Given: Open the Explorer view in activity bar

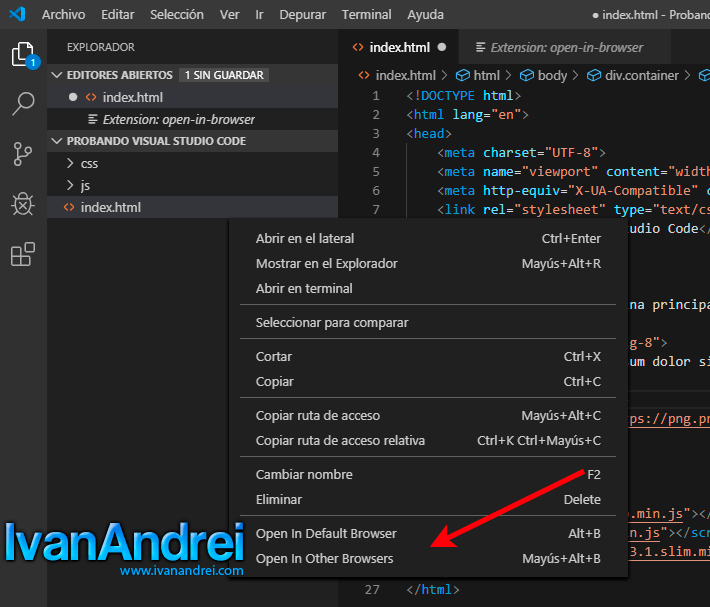Looking at the screenshot, I should coord(23,54).
